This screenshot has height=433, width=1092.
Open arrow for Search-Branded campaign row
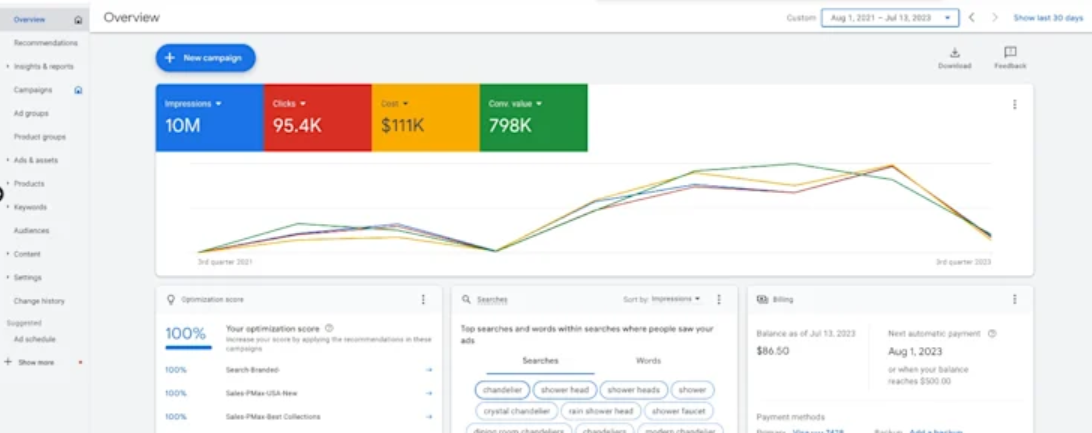pyautogui.click(x=429, y=370)
